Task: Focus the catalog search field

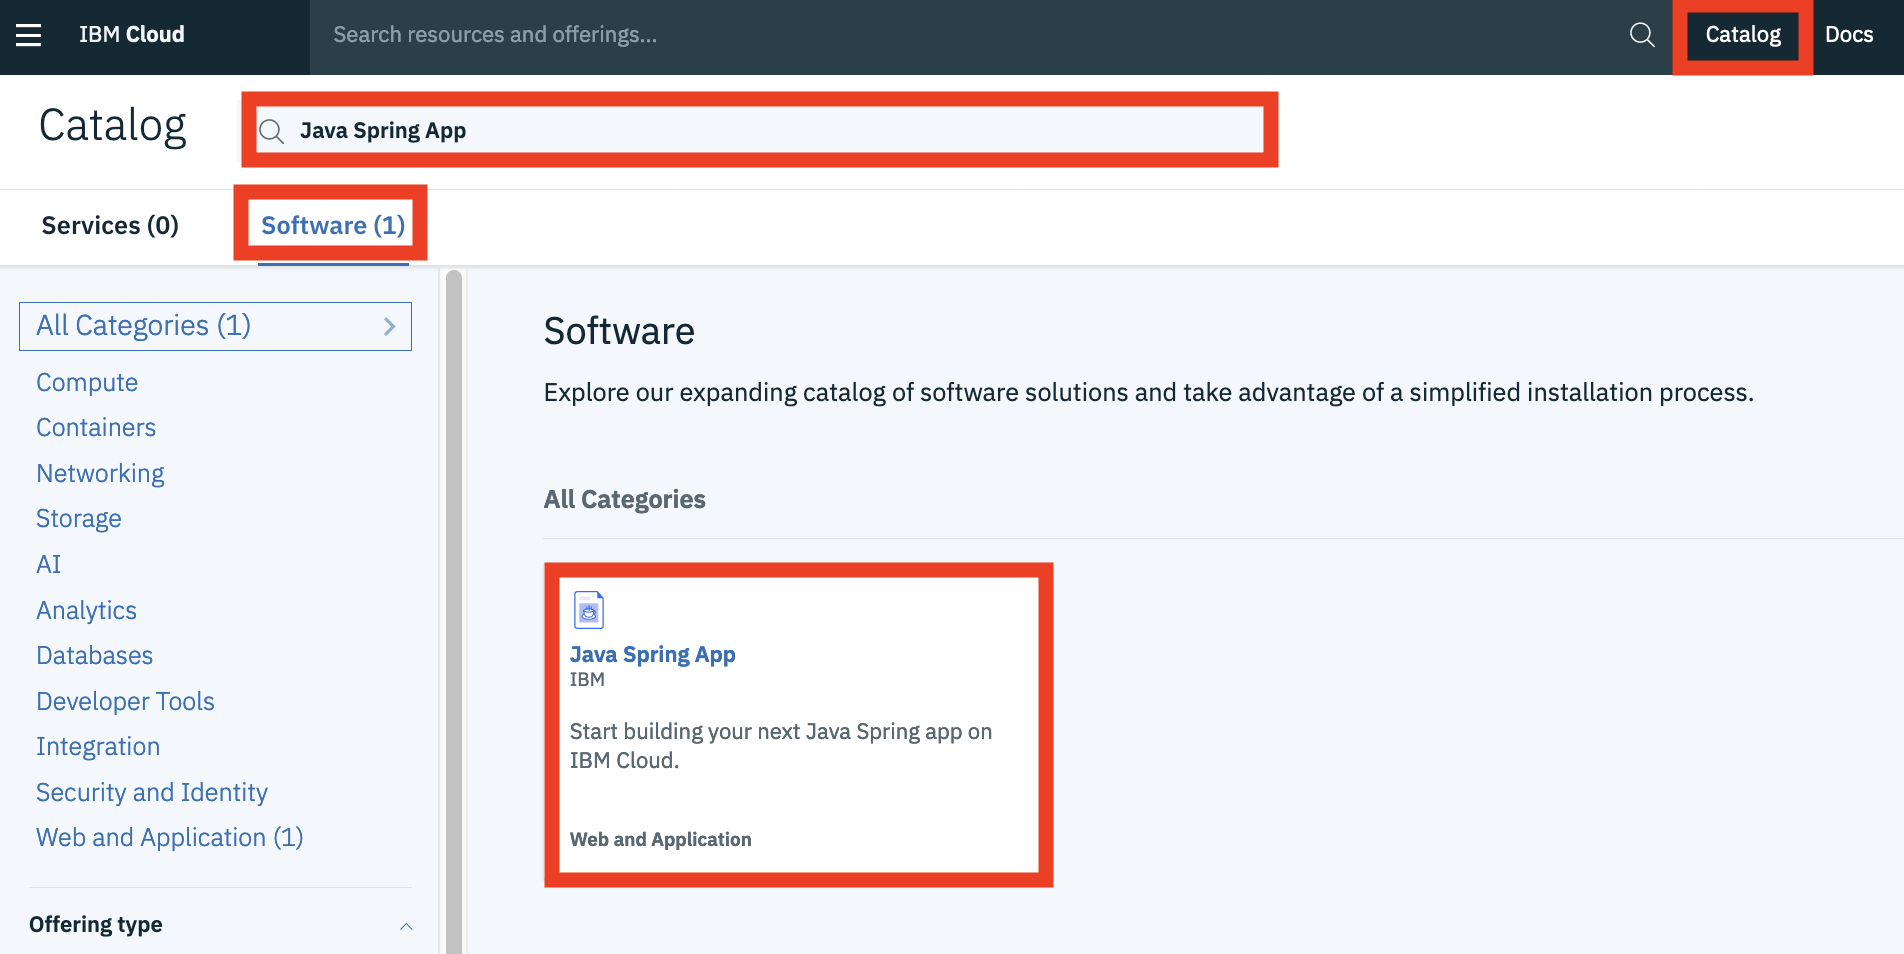Action: click(760, 131)
